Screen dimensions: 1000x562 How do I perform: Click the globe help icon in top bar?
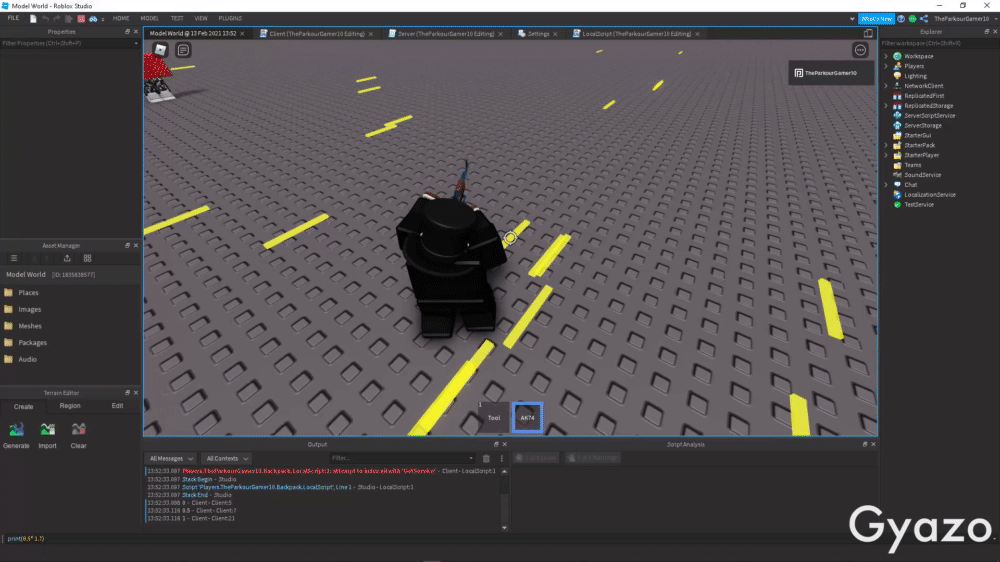[901, 18]
